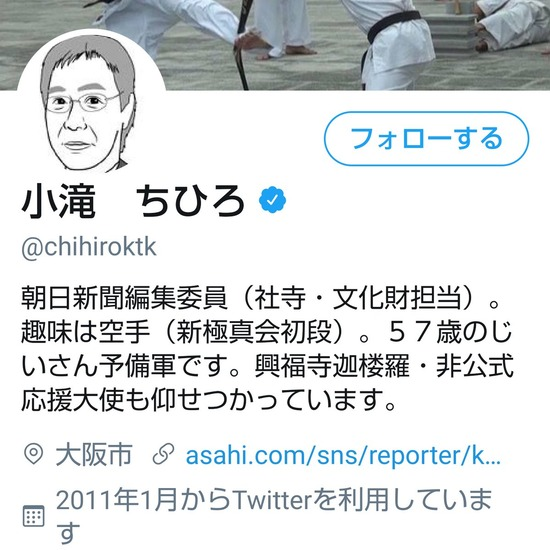The height and width of the screenshot is (550, 550).
Task: Click the blue verified badge icon
Action: pyautogui.click(x=272, y=200)
